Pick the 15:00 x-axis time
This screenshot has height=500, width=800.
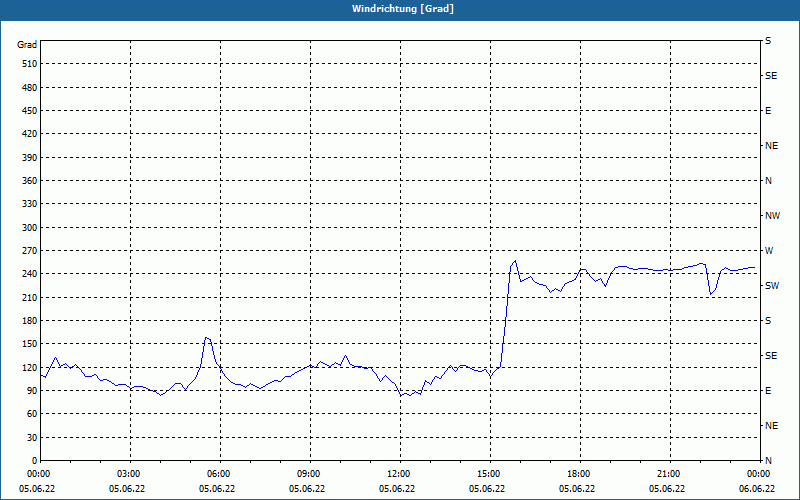[489, 474]
